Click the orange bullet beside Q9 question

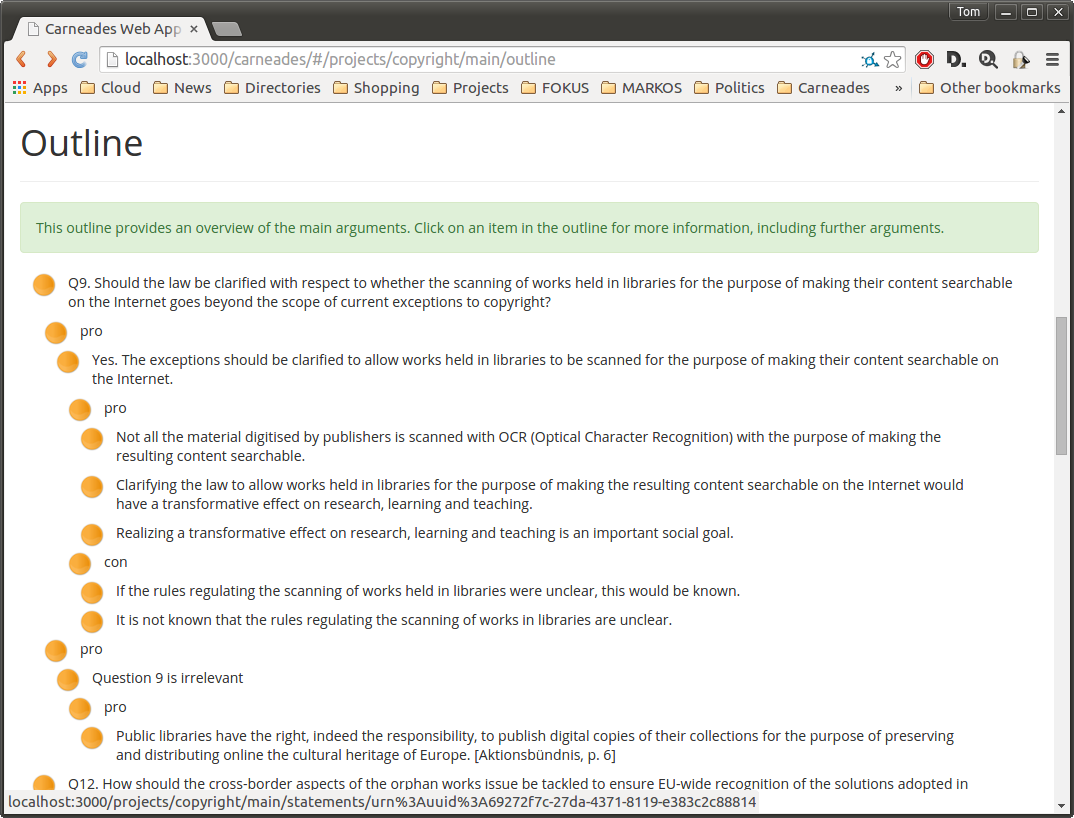[x=44, y=284]
